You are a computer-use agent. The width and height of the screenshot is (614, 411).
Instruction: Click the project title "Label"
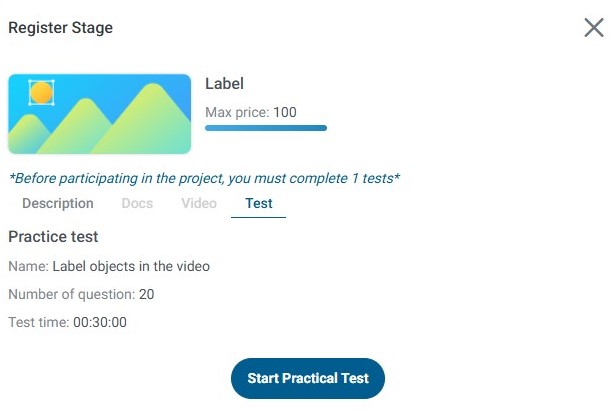224,84
